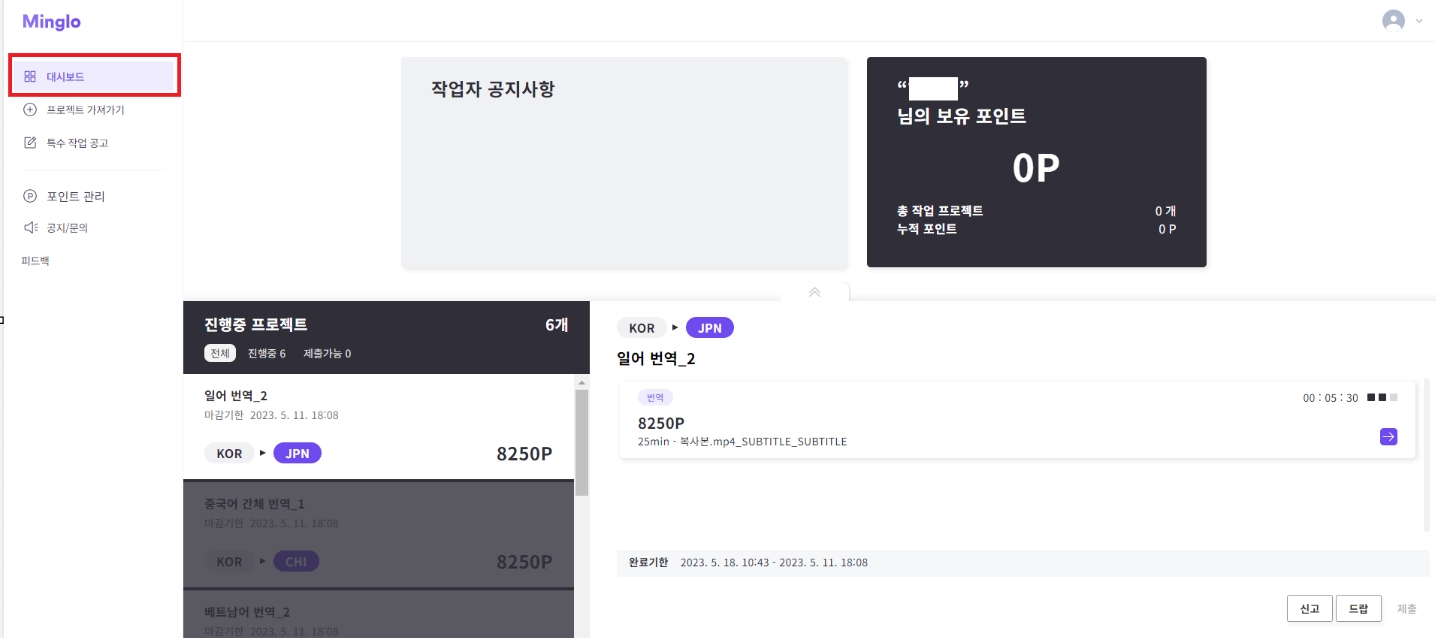Select the 중국어 간체 번역_1 project

click(x=379, y=534)
